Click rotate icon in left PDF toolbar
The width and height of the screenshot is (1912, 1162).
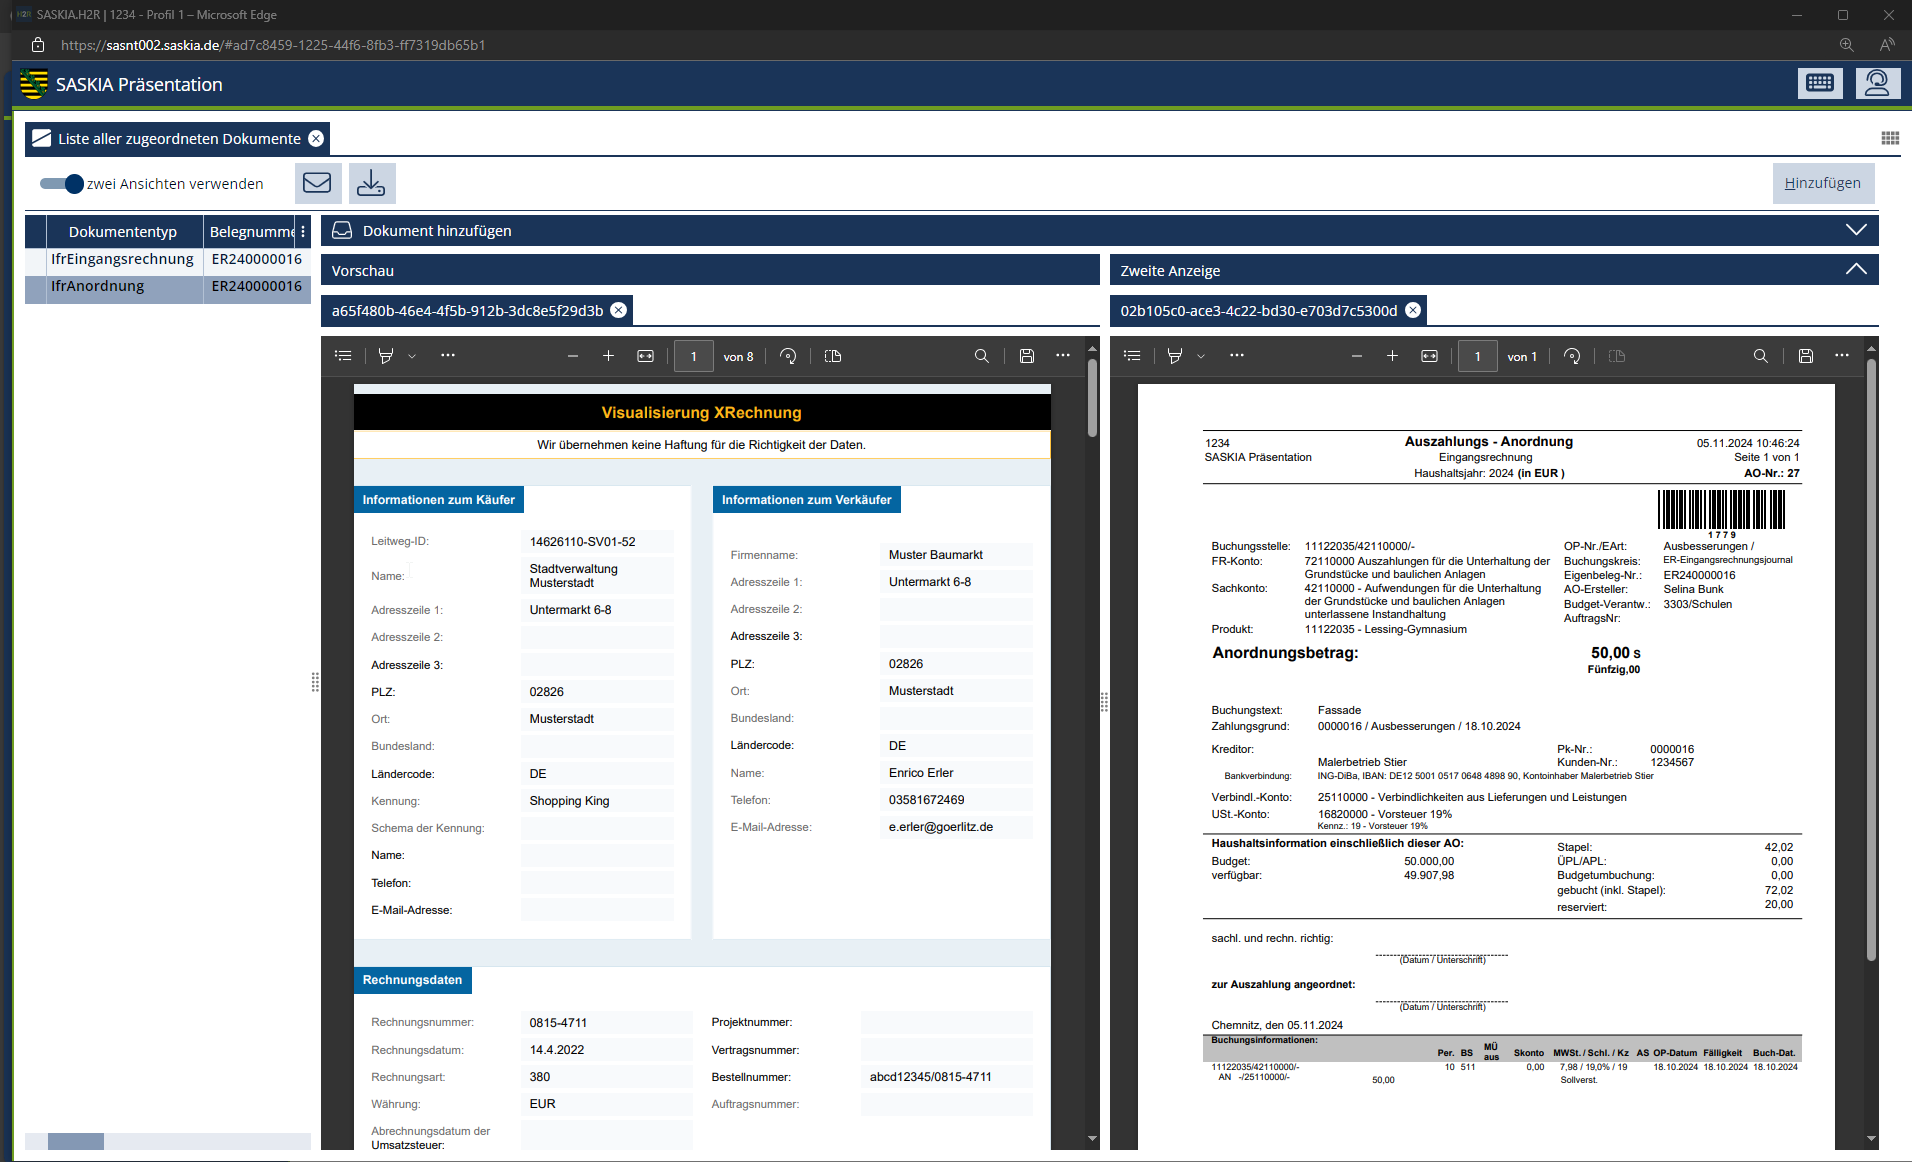pos(788,356)
